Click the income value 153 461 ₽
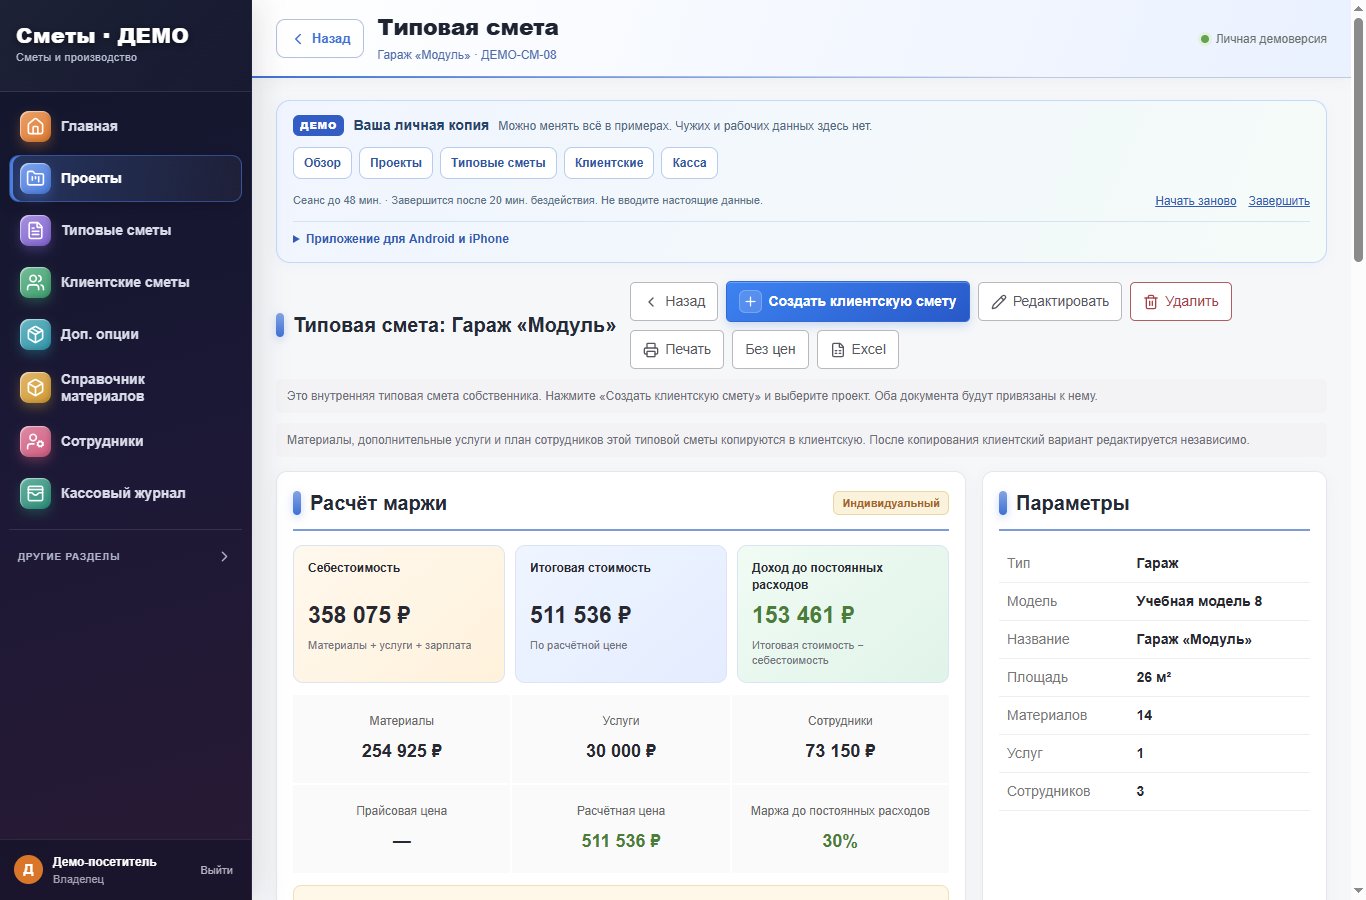Image resolution: width=1366 pixels, height=900 pixels. [803, 615]
